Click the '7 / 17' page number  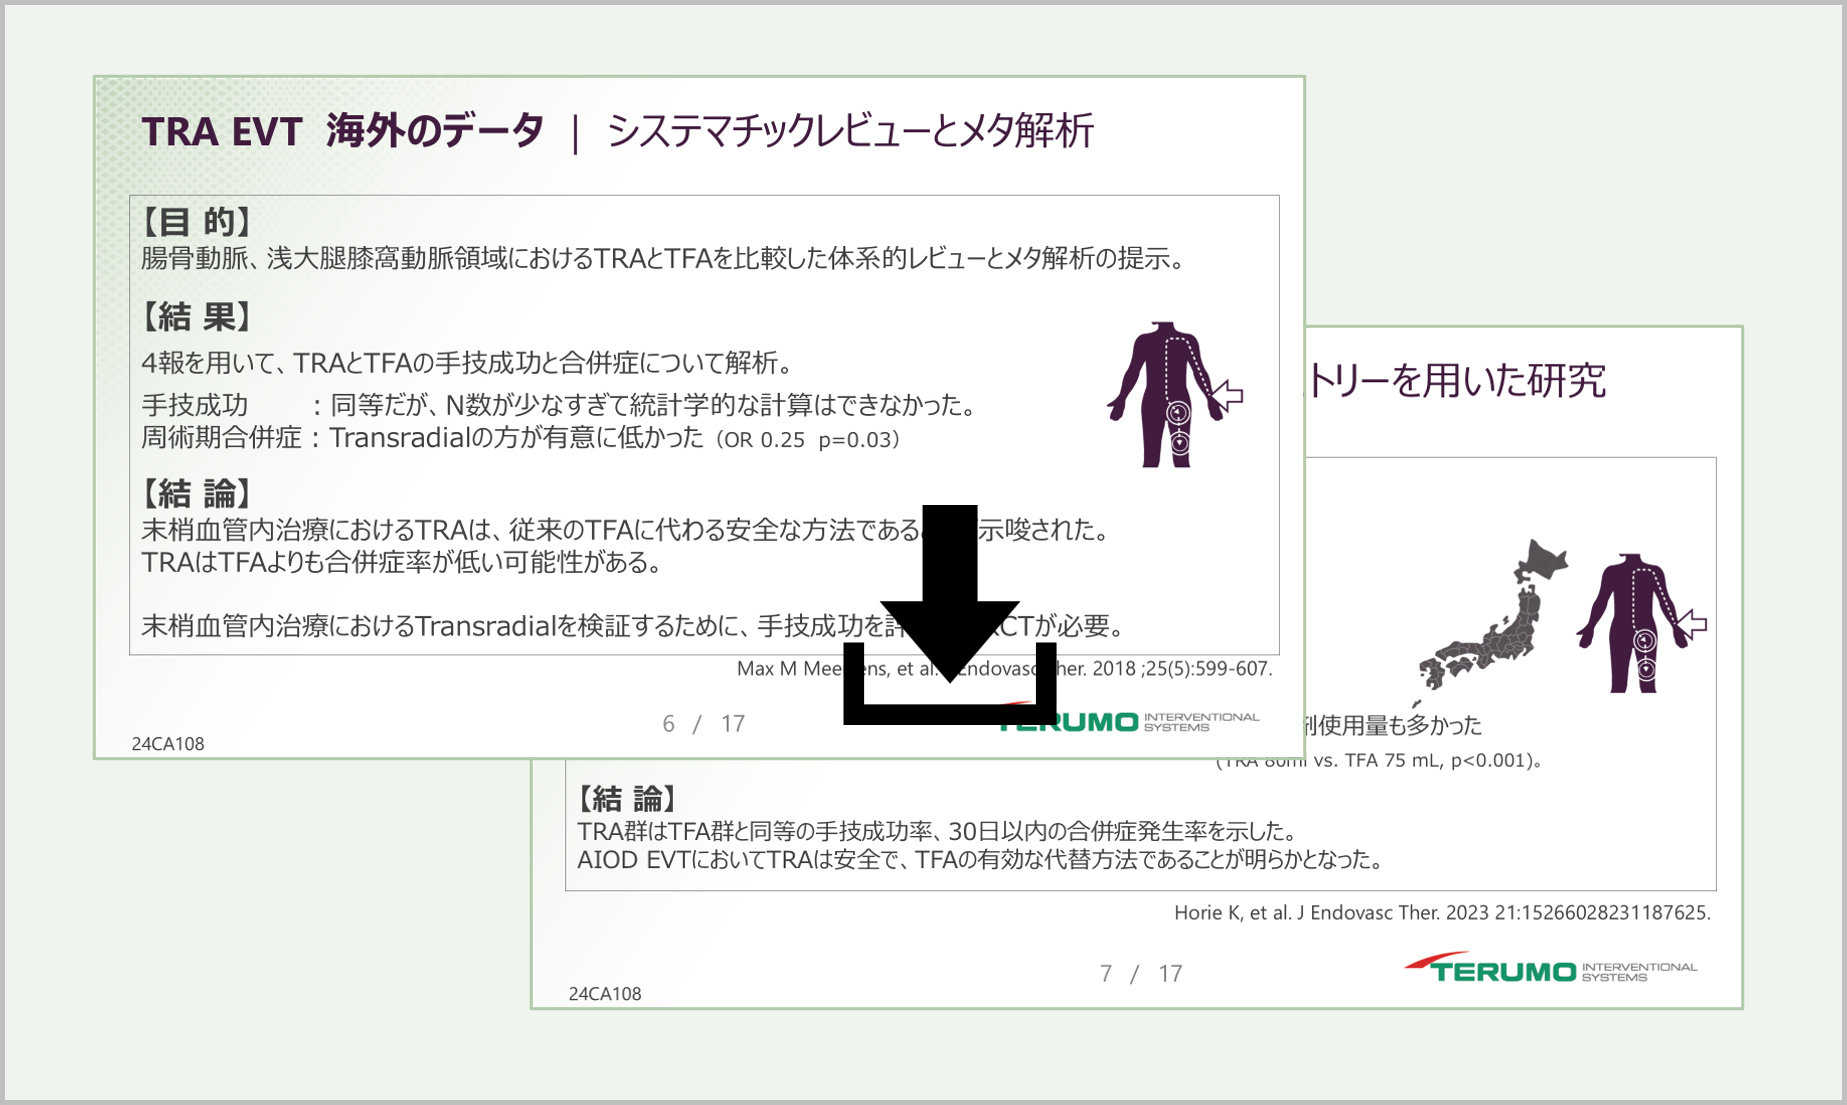point(1140,973)
